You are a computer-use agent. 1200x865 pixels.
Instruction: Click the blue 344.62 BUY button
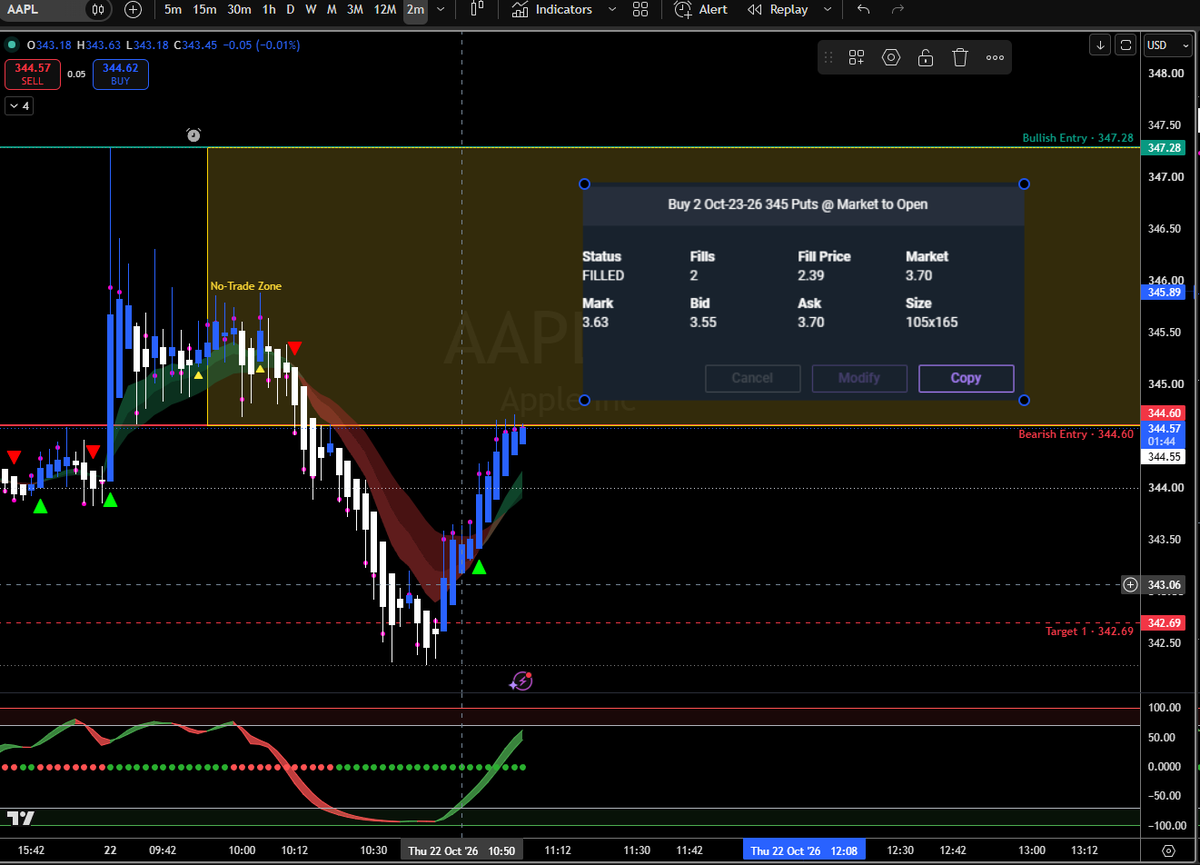click(x=121, y=74)
